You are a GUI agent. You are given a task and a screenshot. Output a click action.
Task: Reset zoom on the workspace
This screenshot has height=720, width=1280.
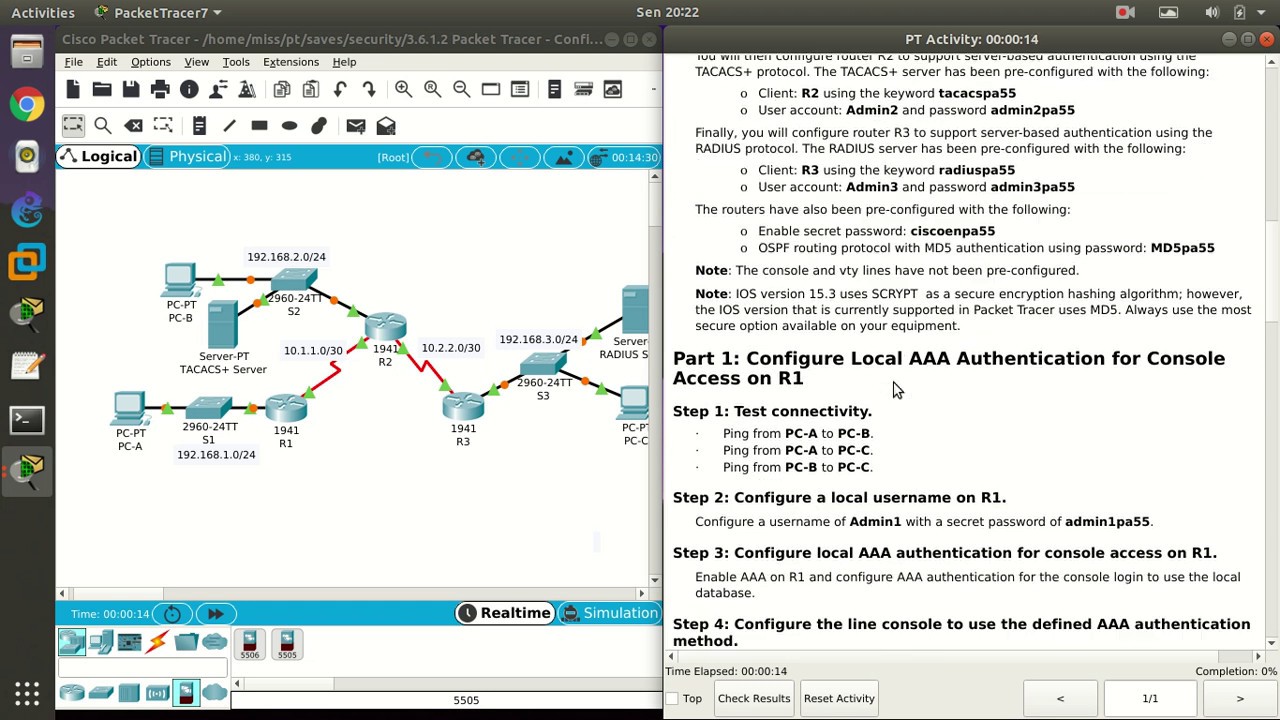coord(432,90)
